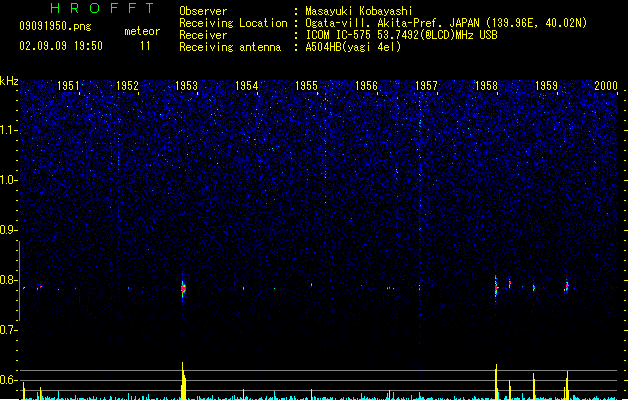Click the 1957 time axis marker
This screenshot has height=400, width=629.
[x=426, y=86]
